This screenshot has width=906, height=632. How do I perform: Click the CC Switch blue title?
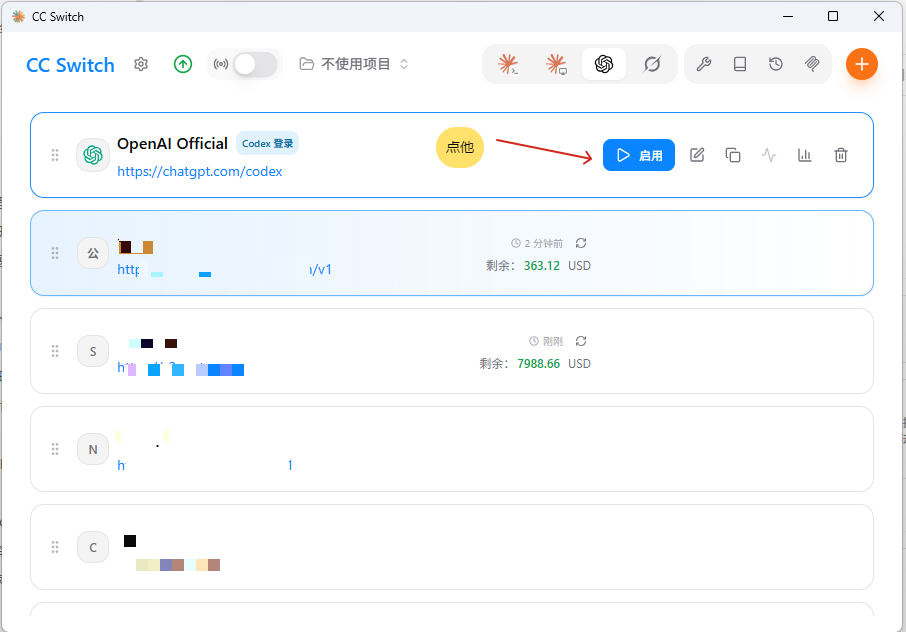70,65
